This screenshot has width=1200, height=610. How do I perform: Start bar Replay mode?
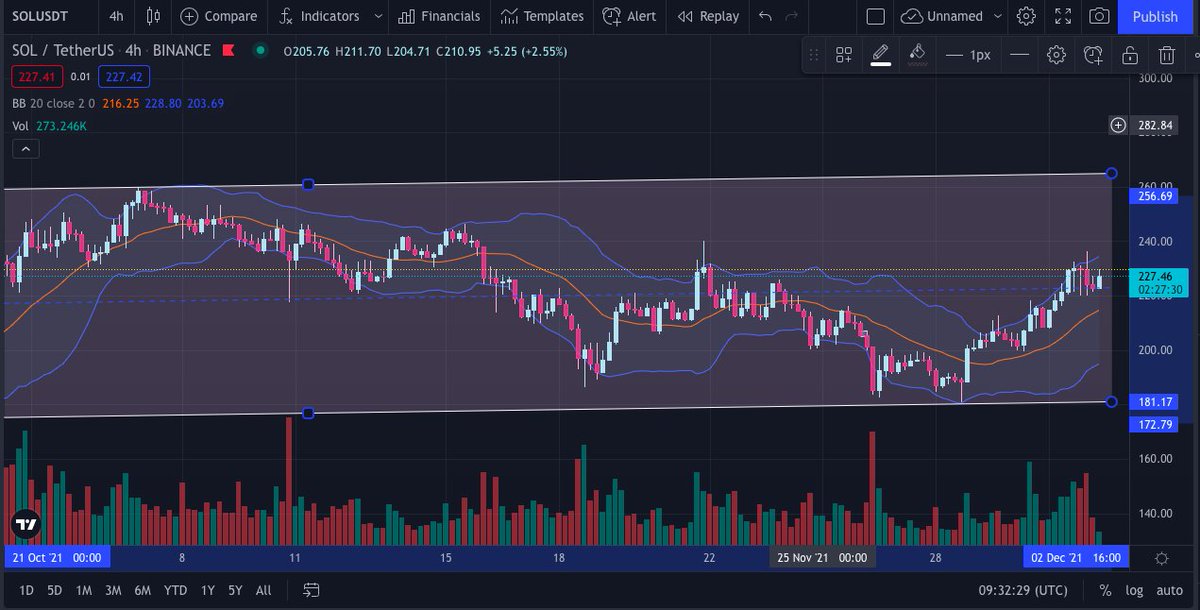[708, 16]
